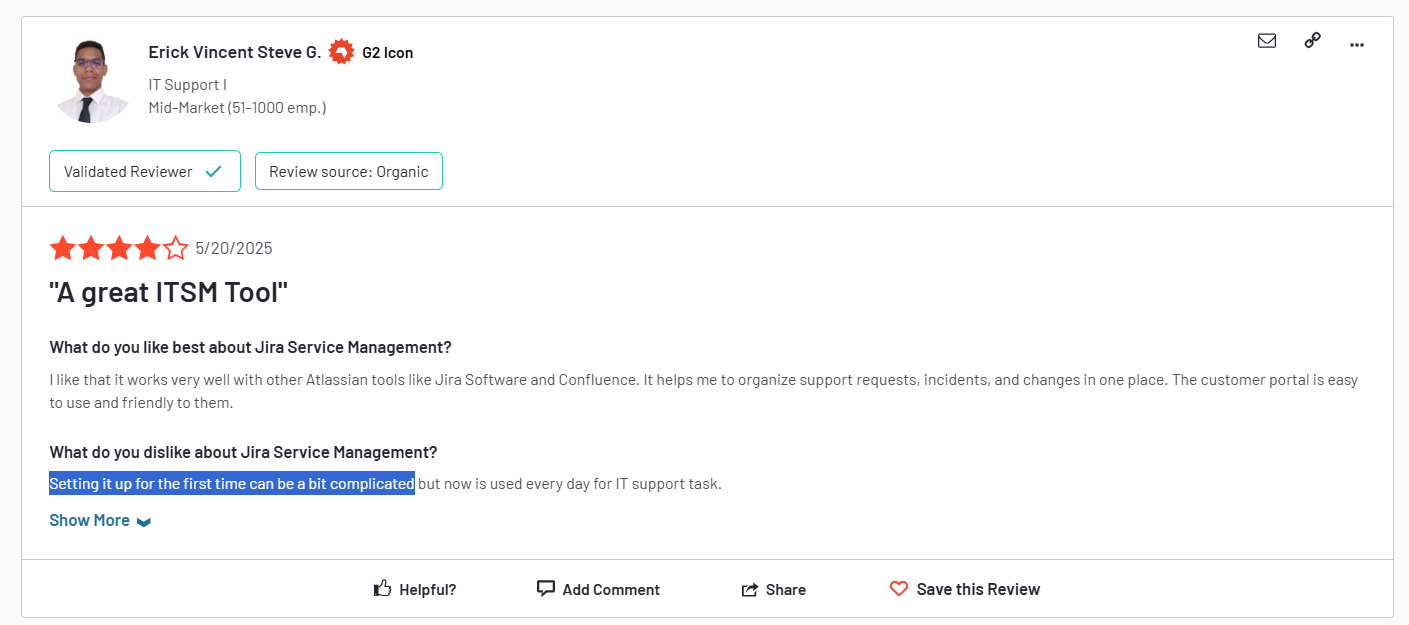Copy review link via chain icon

coord(1313,41)
